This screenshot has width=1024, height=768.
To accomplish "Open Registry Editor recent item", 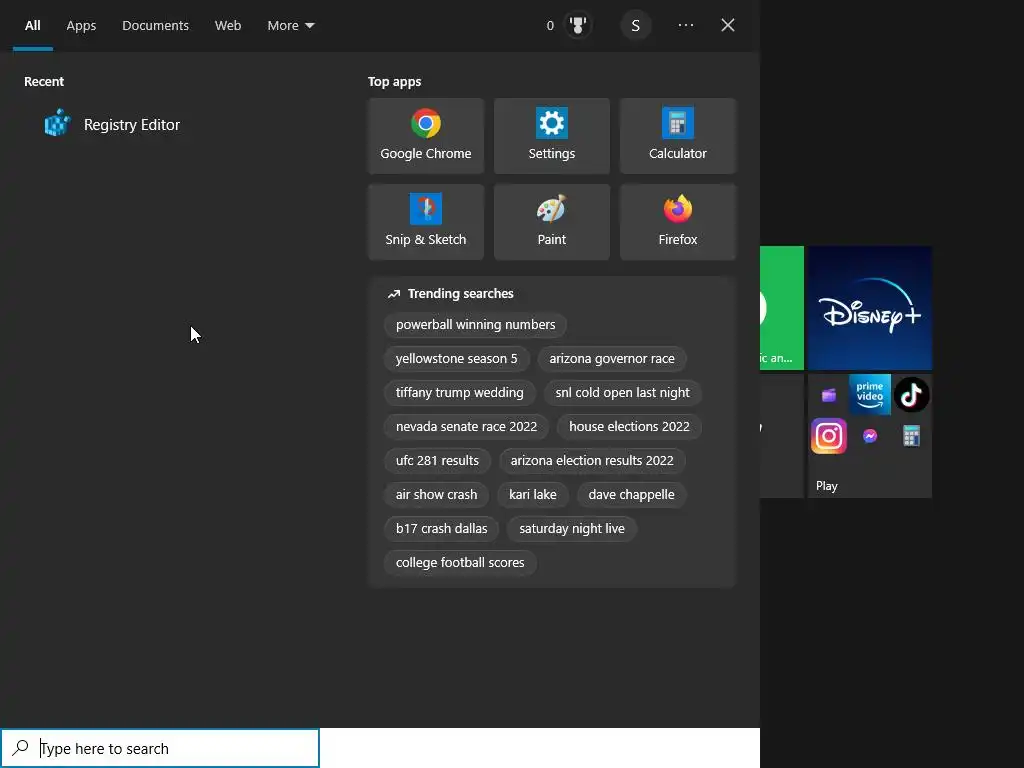I will pos(112,124).
